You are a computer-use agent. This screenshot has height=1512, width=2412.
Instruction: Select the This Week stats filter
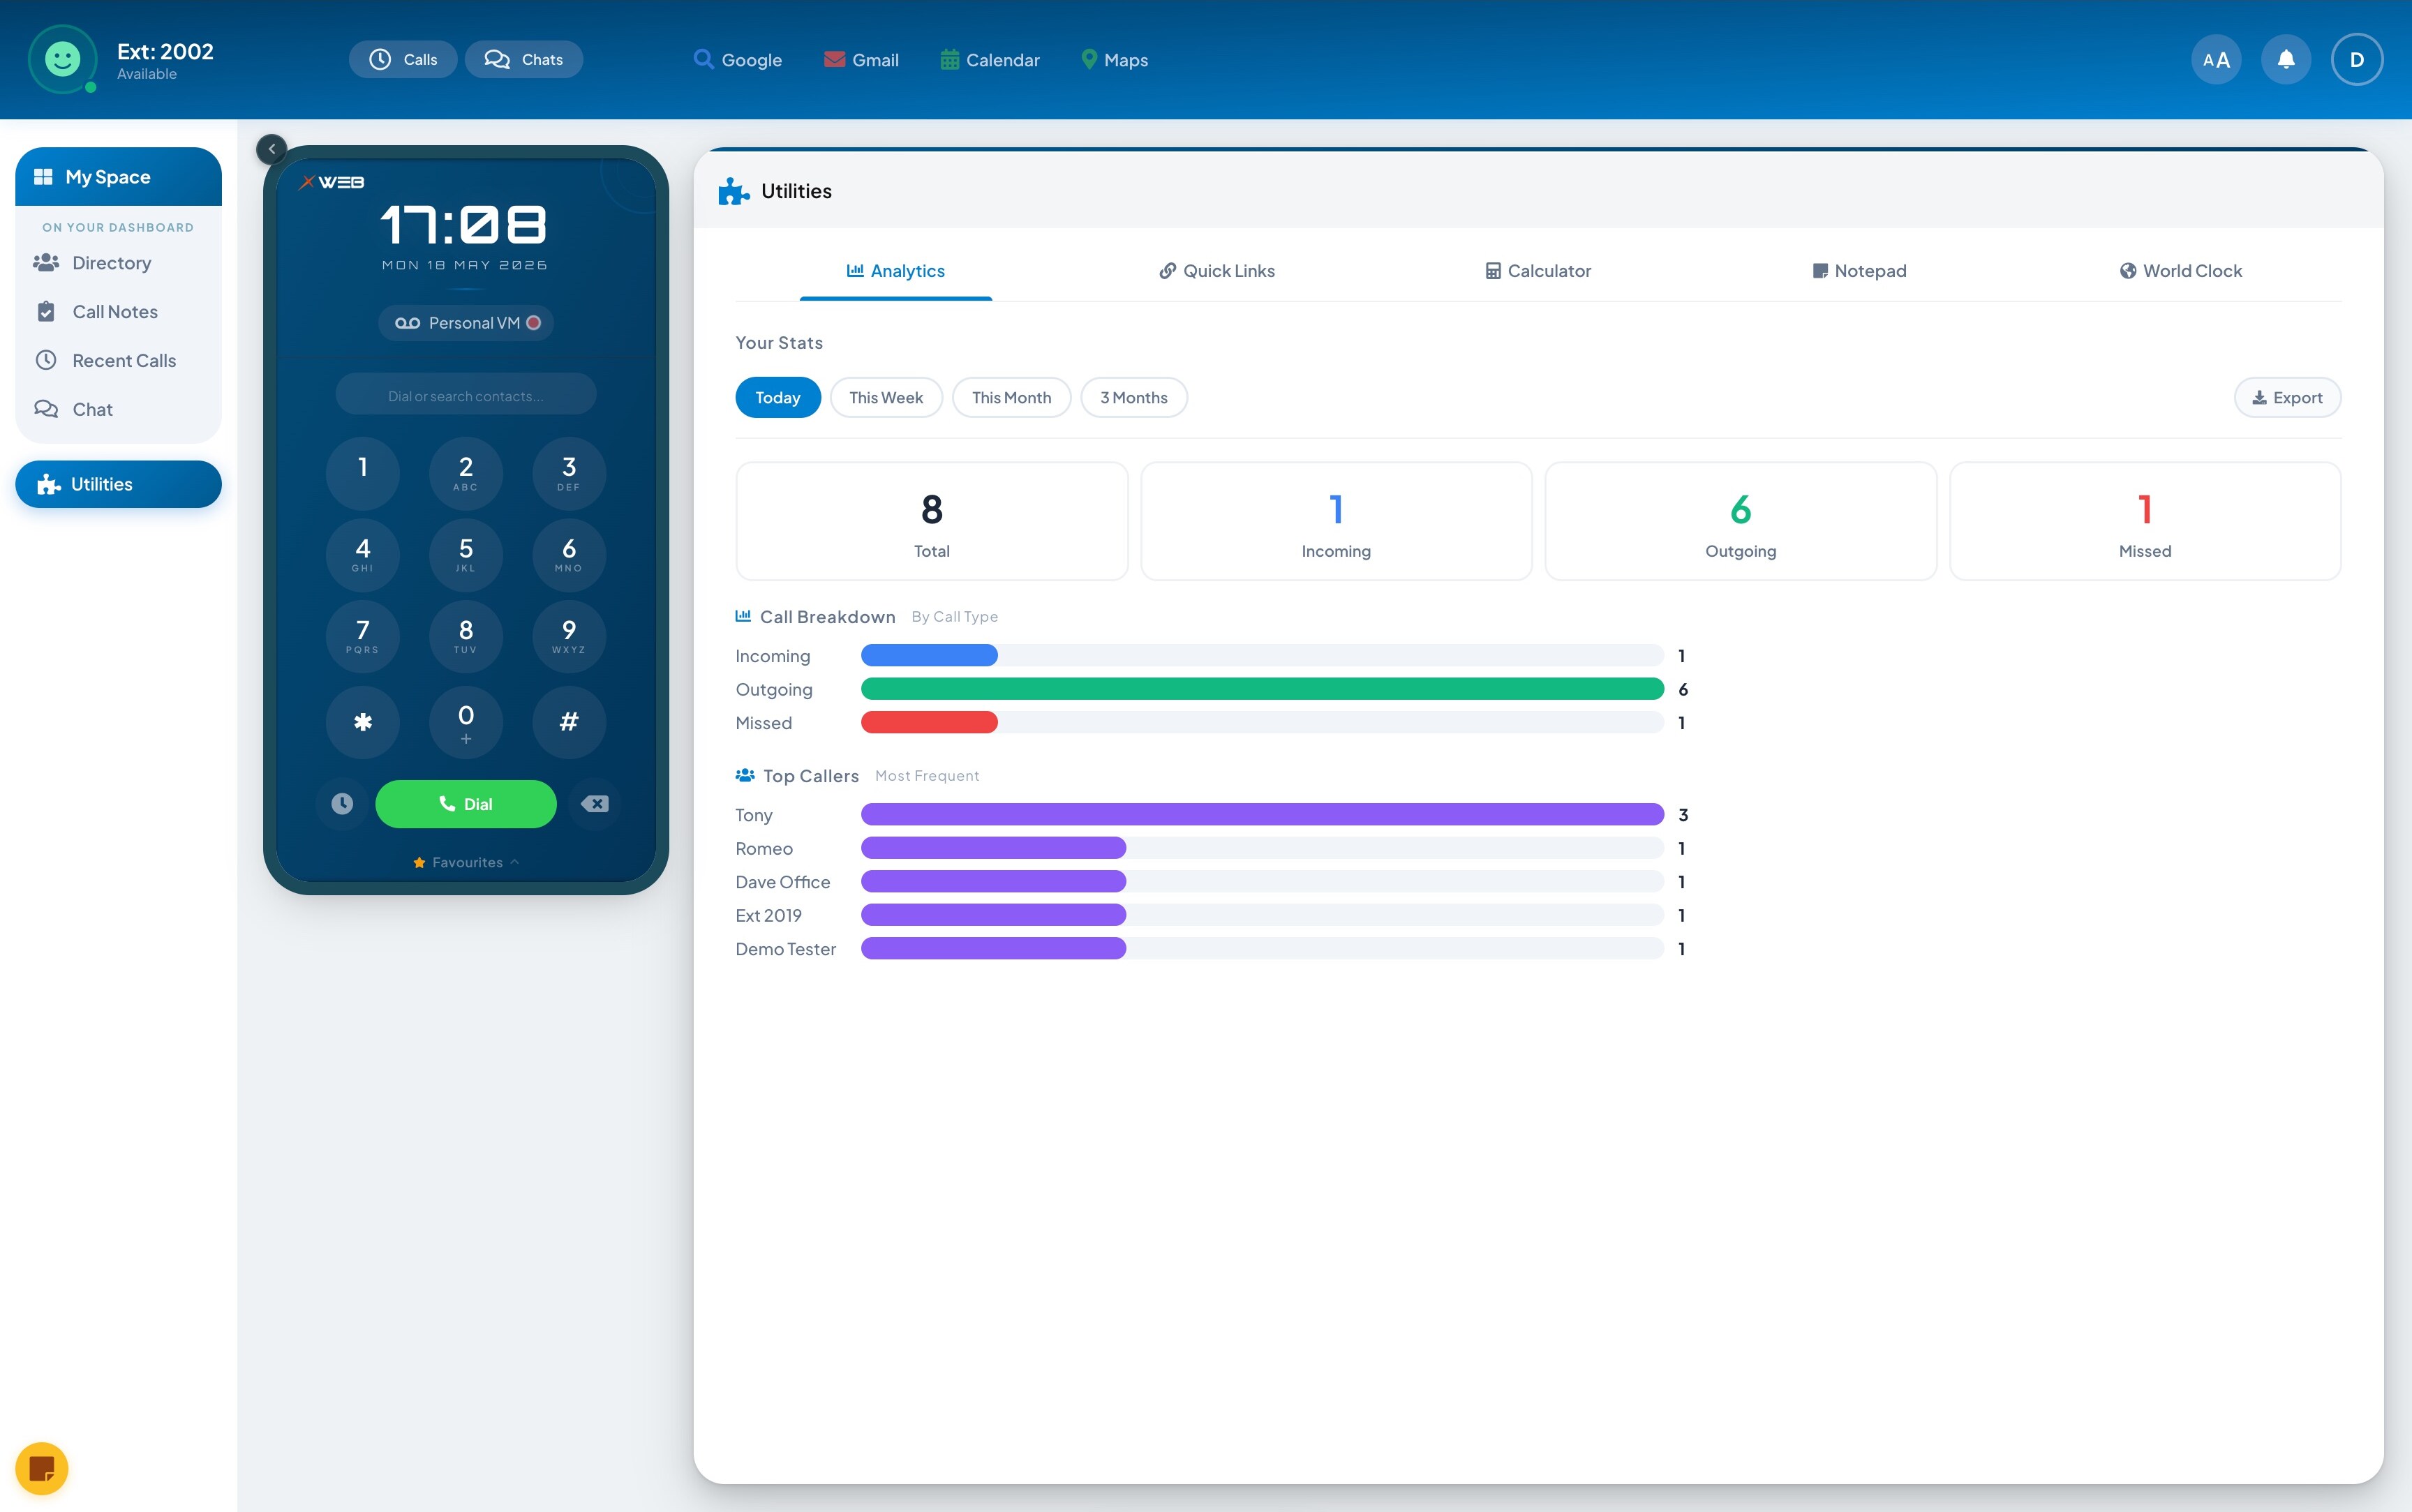886,398
